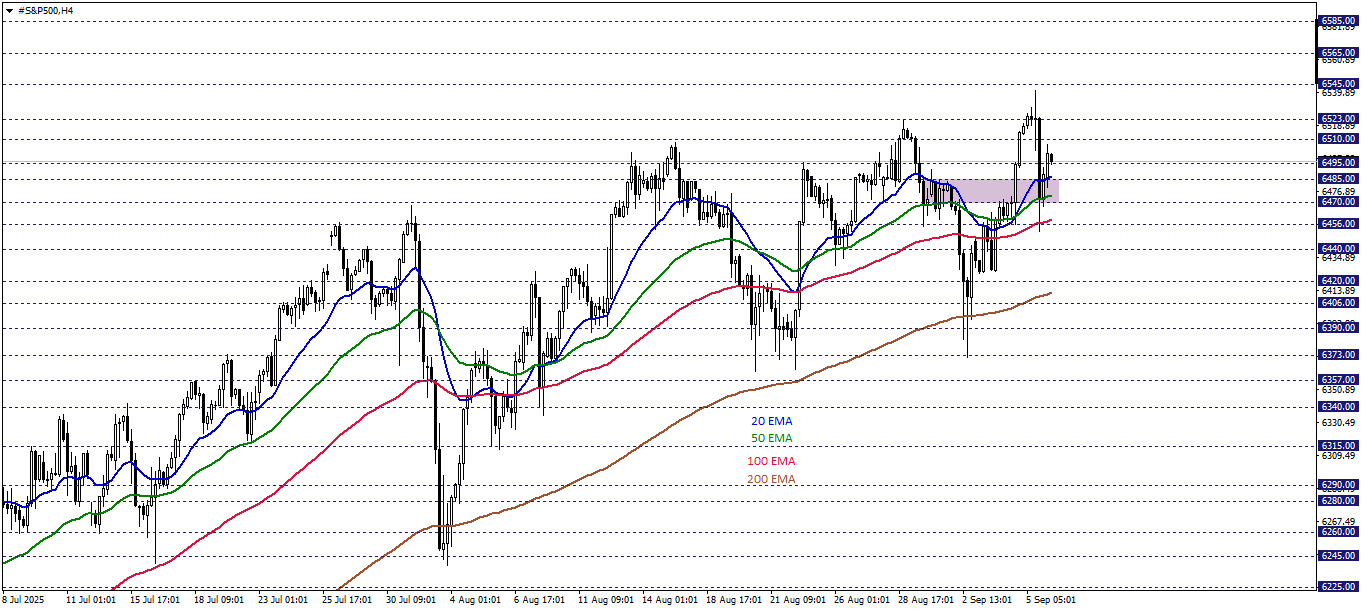
Task: Click the 6545.00 price level label
Action: (x=1337, y=84)
